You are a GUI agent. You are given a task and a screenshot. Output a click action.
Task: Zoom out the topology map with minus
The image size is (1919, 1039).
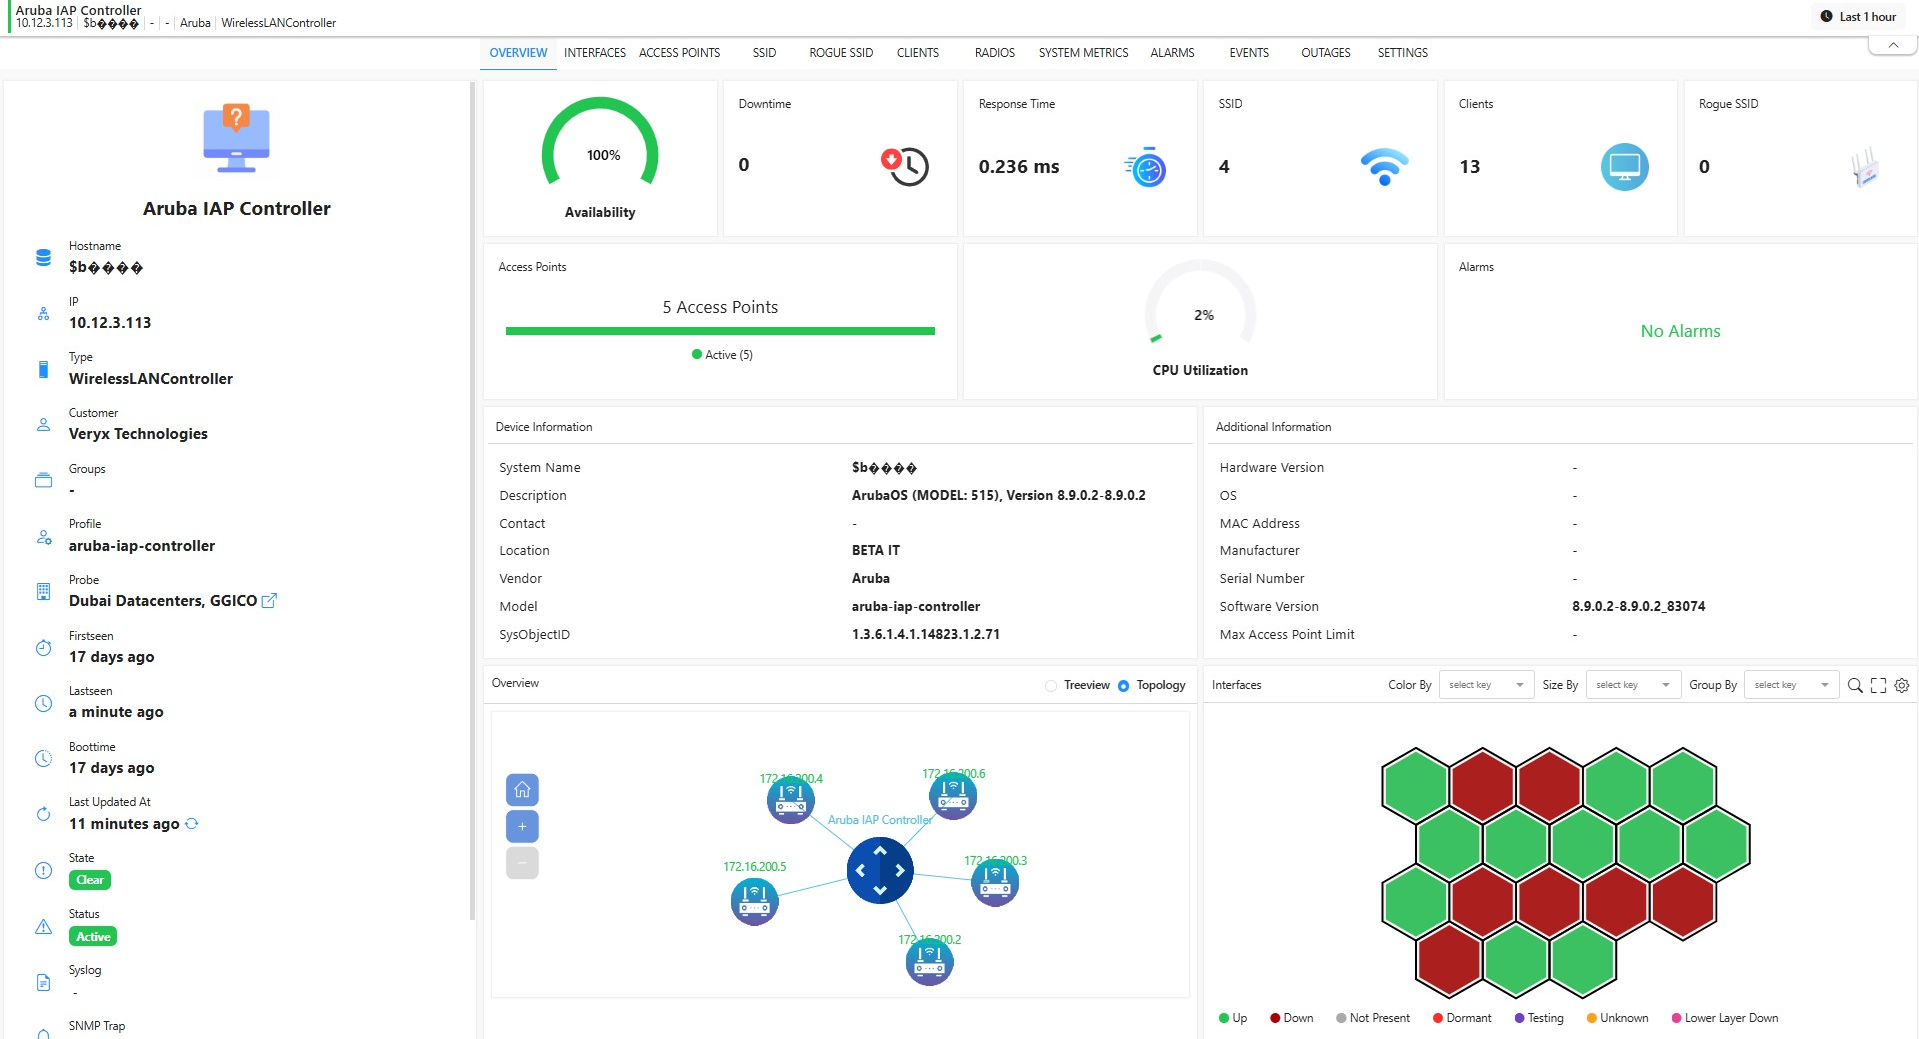click(x=522, y=862)
